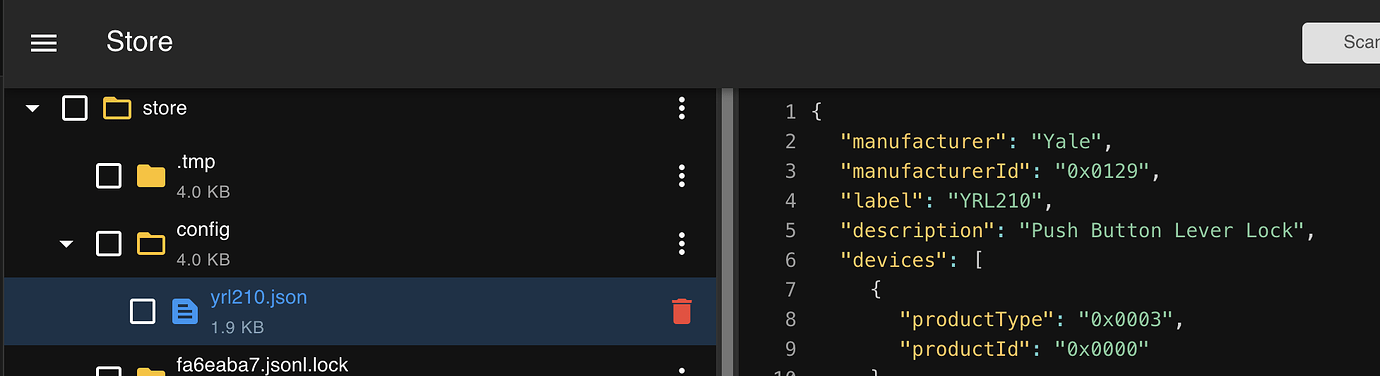This screenshot has width=1380, height=376.
Task: Click the partially visible Scan button
Action: 1341,43
